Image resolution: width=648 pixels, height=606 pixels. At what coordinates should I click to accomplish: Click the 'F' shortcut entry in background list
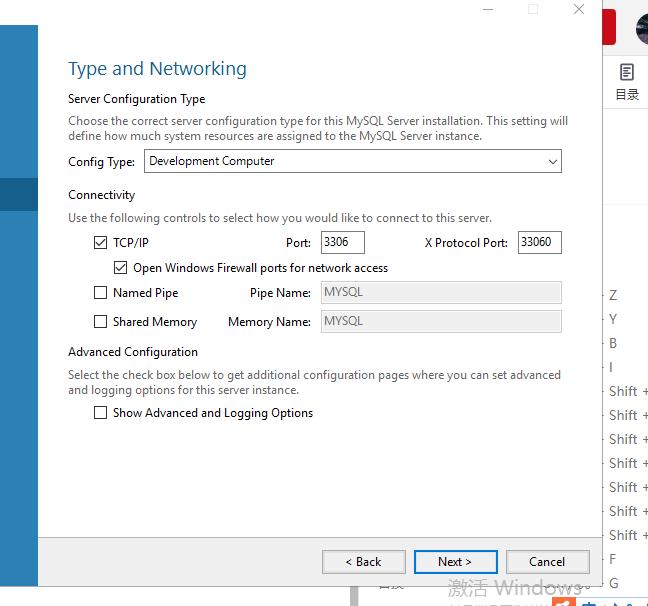[x=612, y=559]
